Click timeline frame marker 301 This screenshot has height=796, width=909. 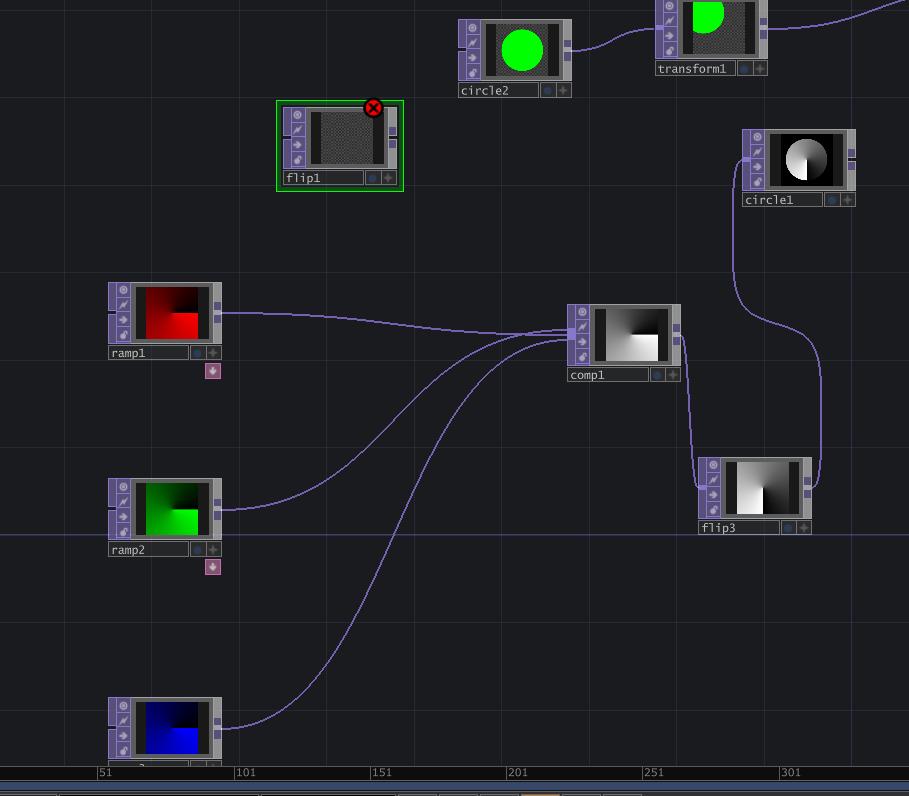point(790,772)
